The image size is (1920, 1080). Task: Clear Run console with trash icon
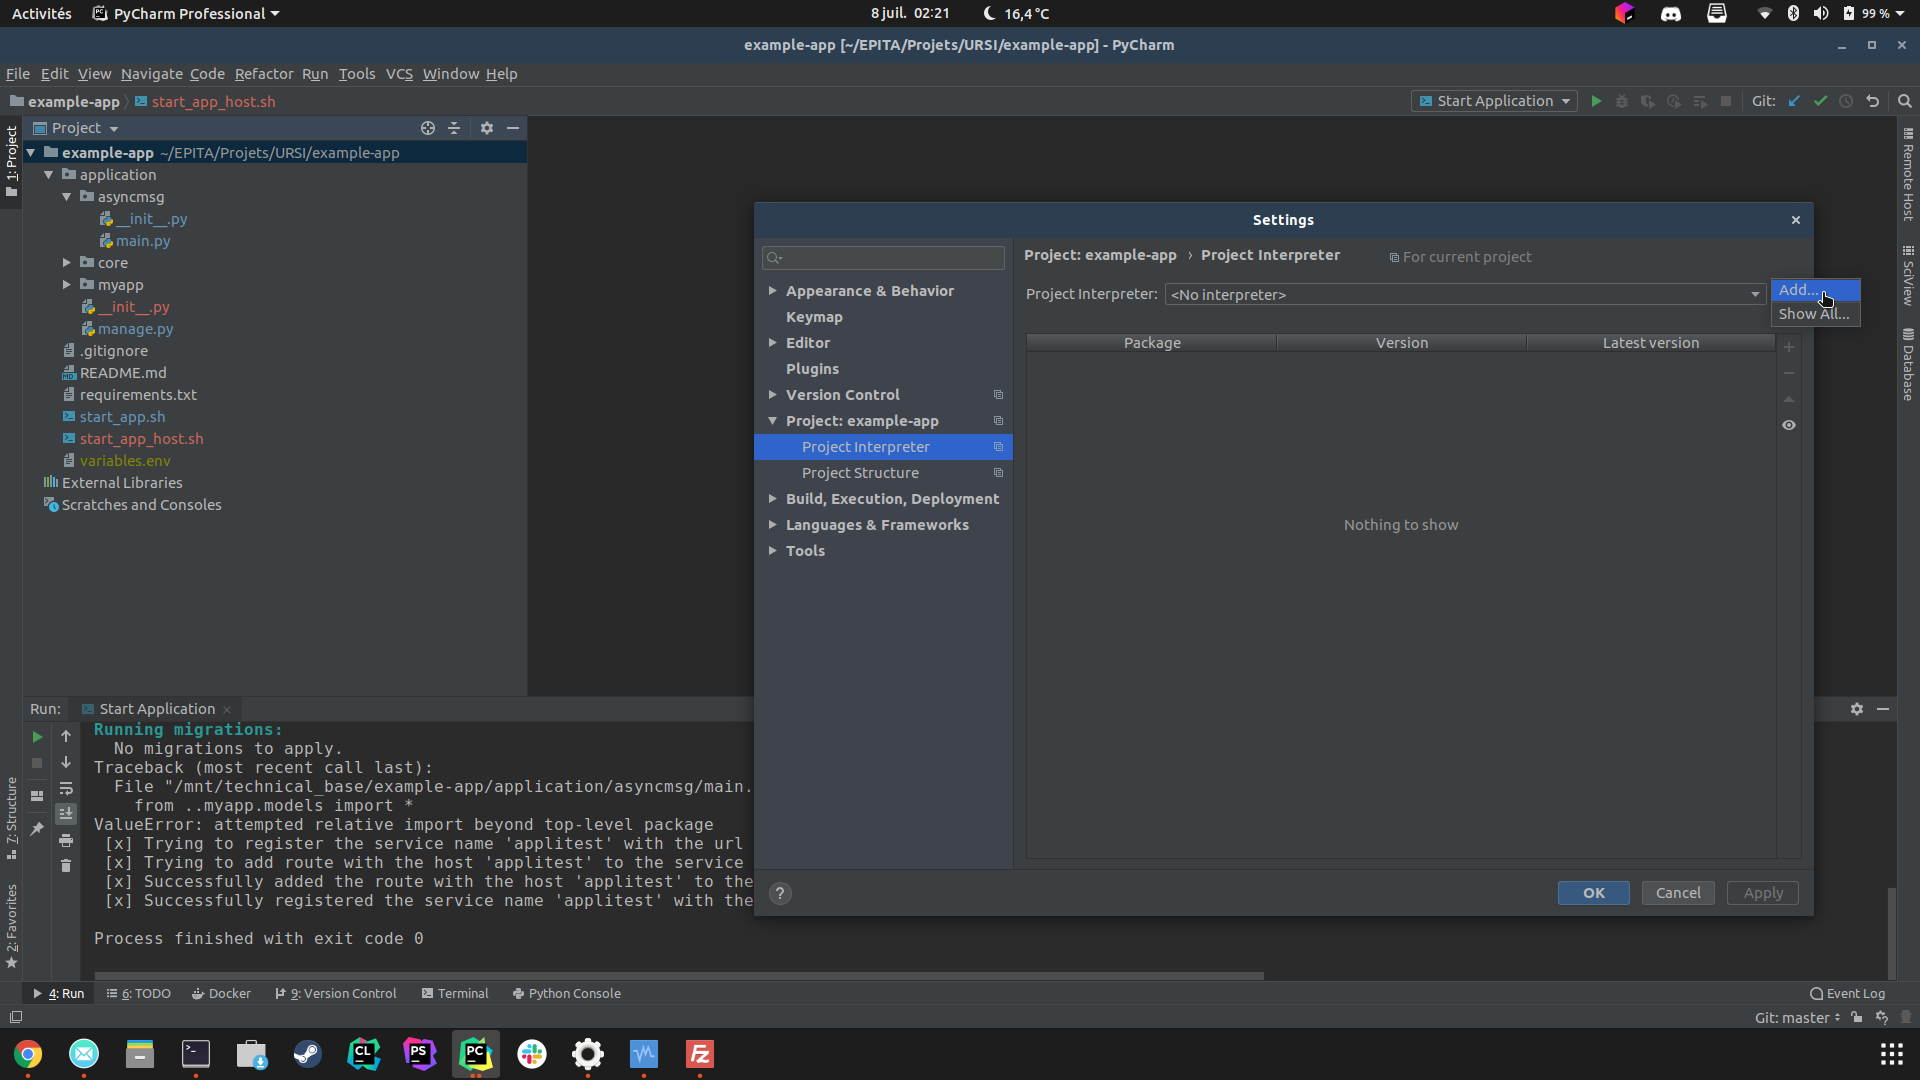point(66,866)
